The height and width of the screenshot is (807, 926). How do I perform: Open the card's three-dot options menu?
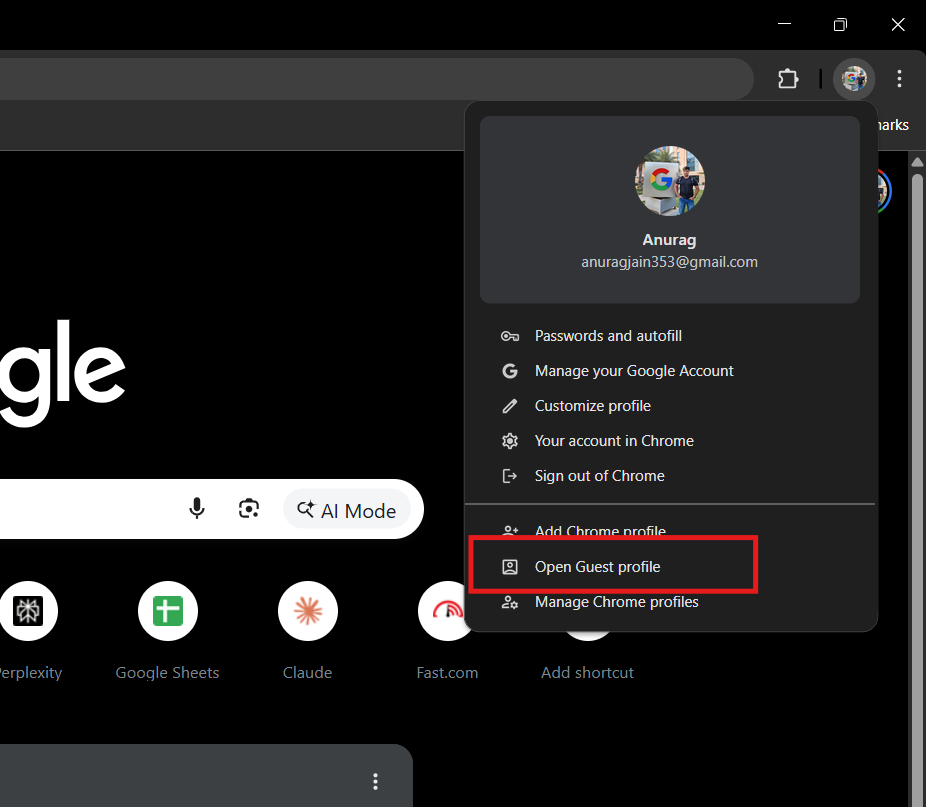[x=375, y=781]
